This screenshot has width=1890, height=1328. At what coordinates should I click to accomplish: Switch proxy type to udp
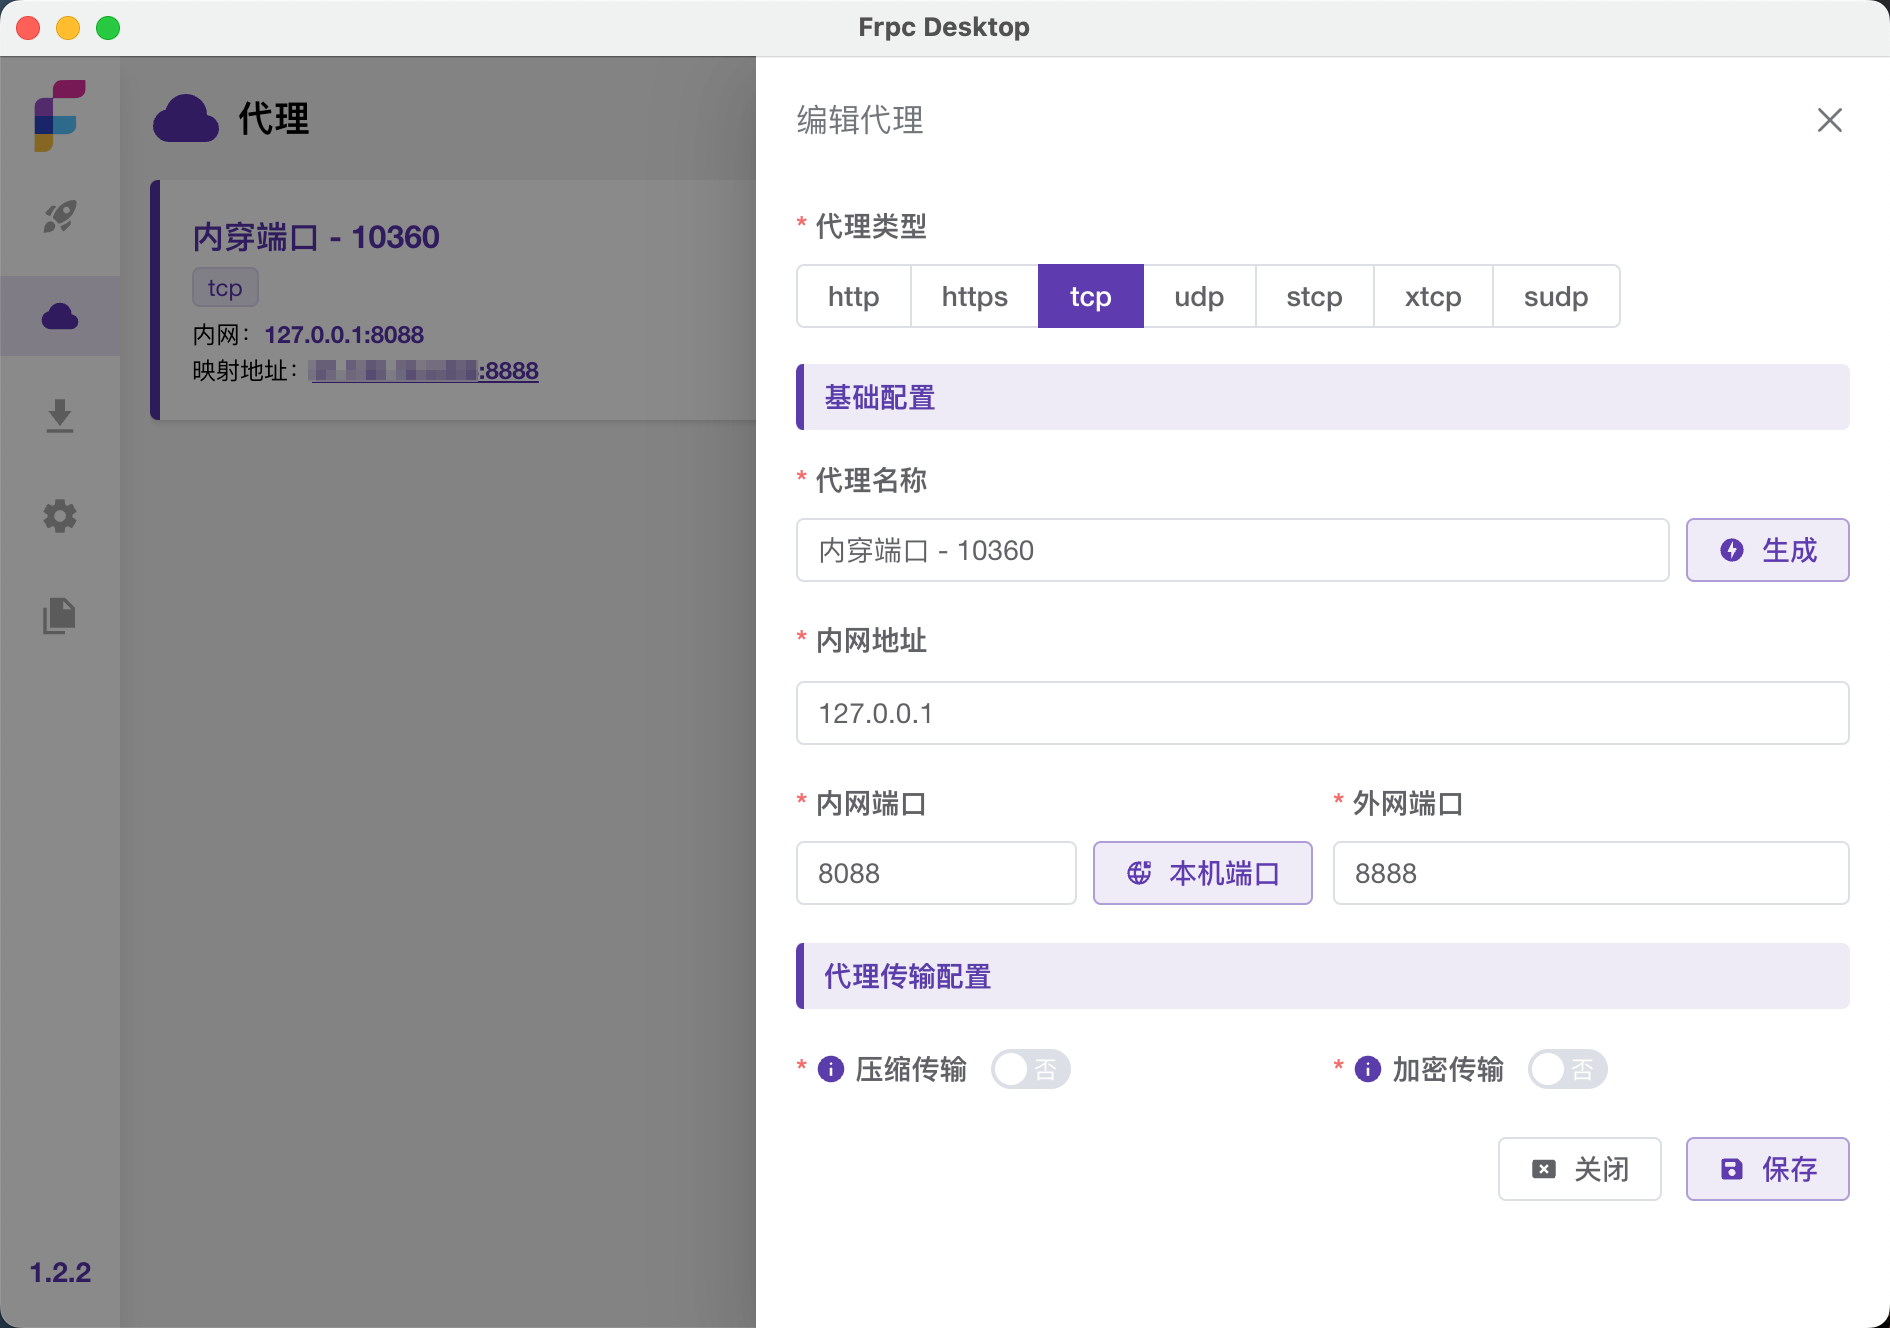tap(1199, 296)
